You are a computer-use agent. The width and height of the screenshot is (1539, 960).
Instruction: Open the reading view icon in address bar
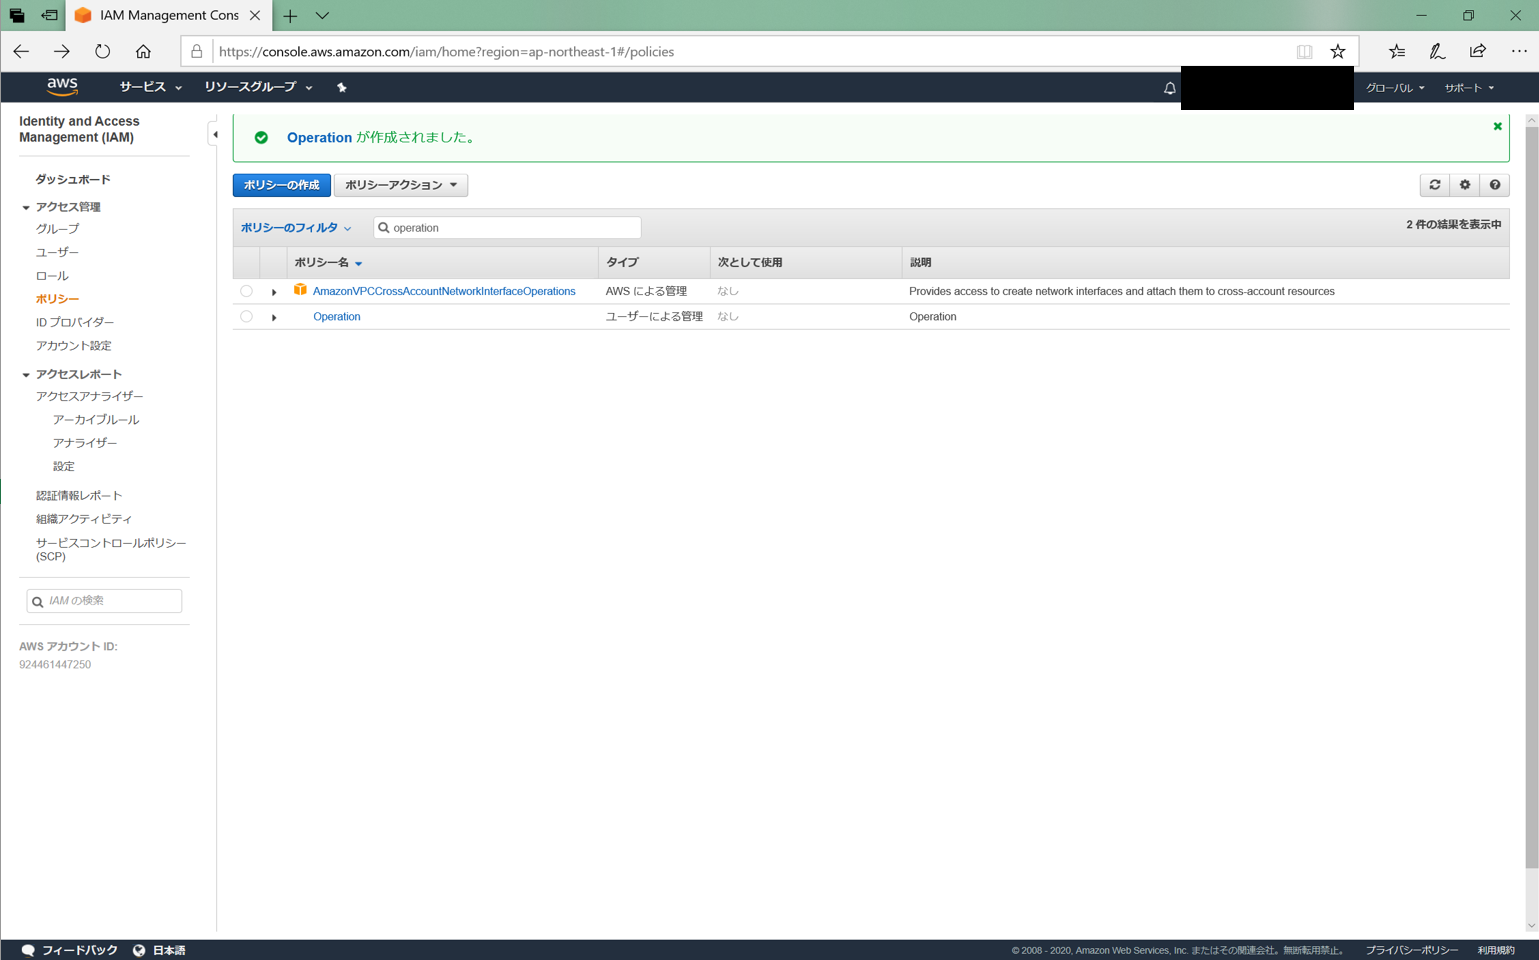click(1304, 51)
